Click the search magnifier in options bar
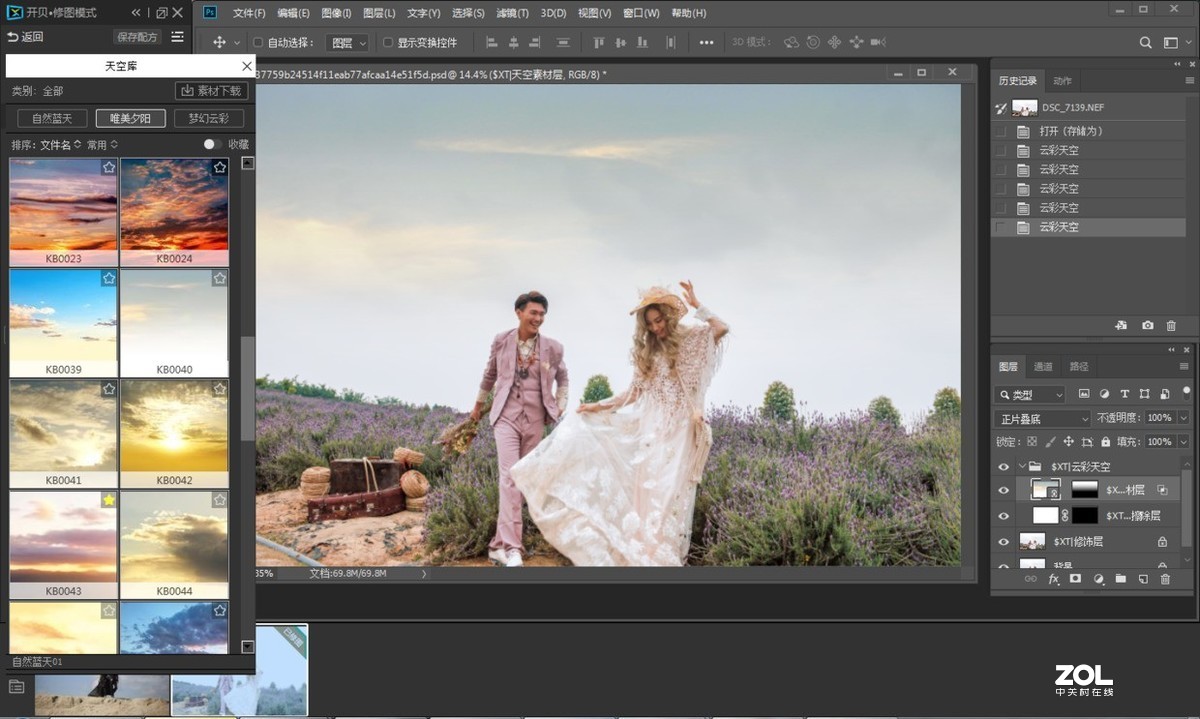Image resolution: width=1200 pixels, height=719 pixels. (x=1146, y=43)
